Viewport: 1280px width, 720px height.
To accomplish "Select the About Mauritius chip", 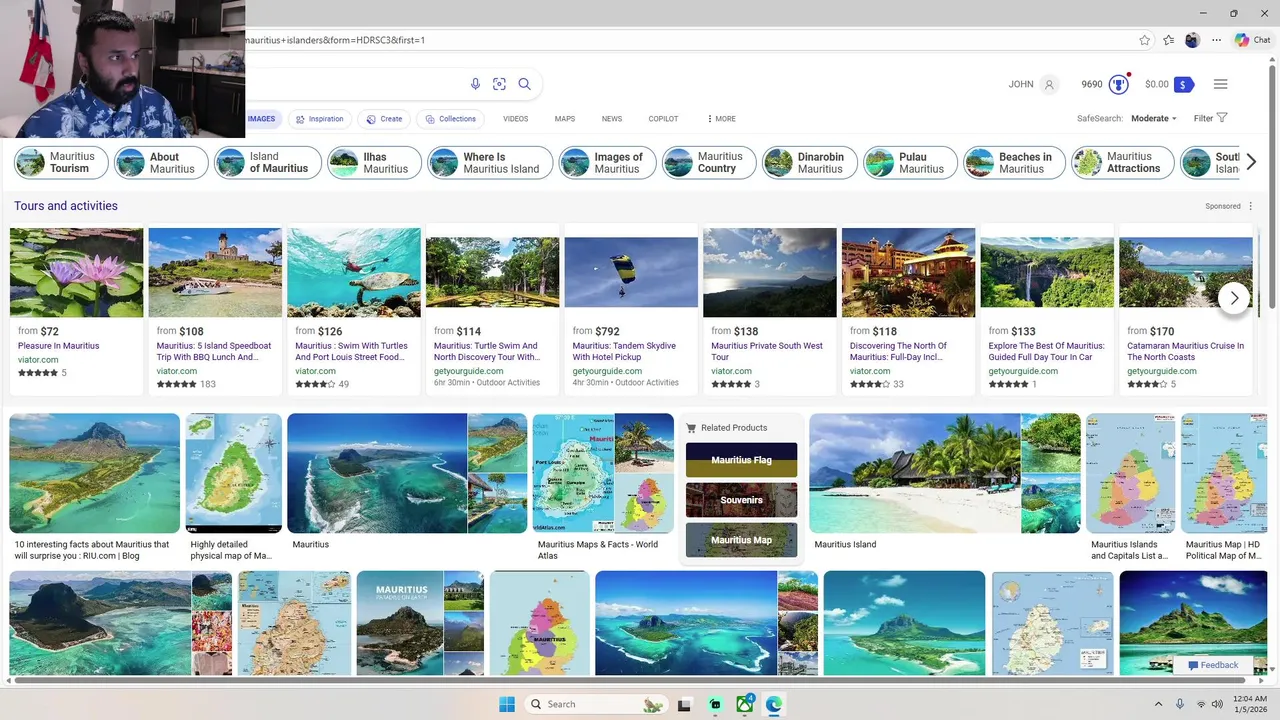I will point(161,162).
